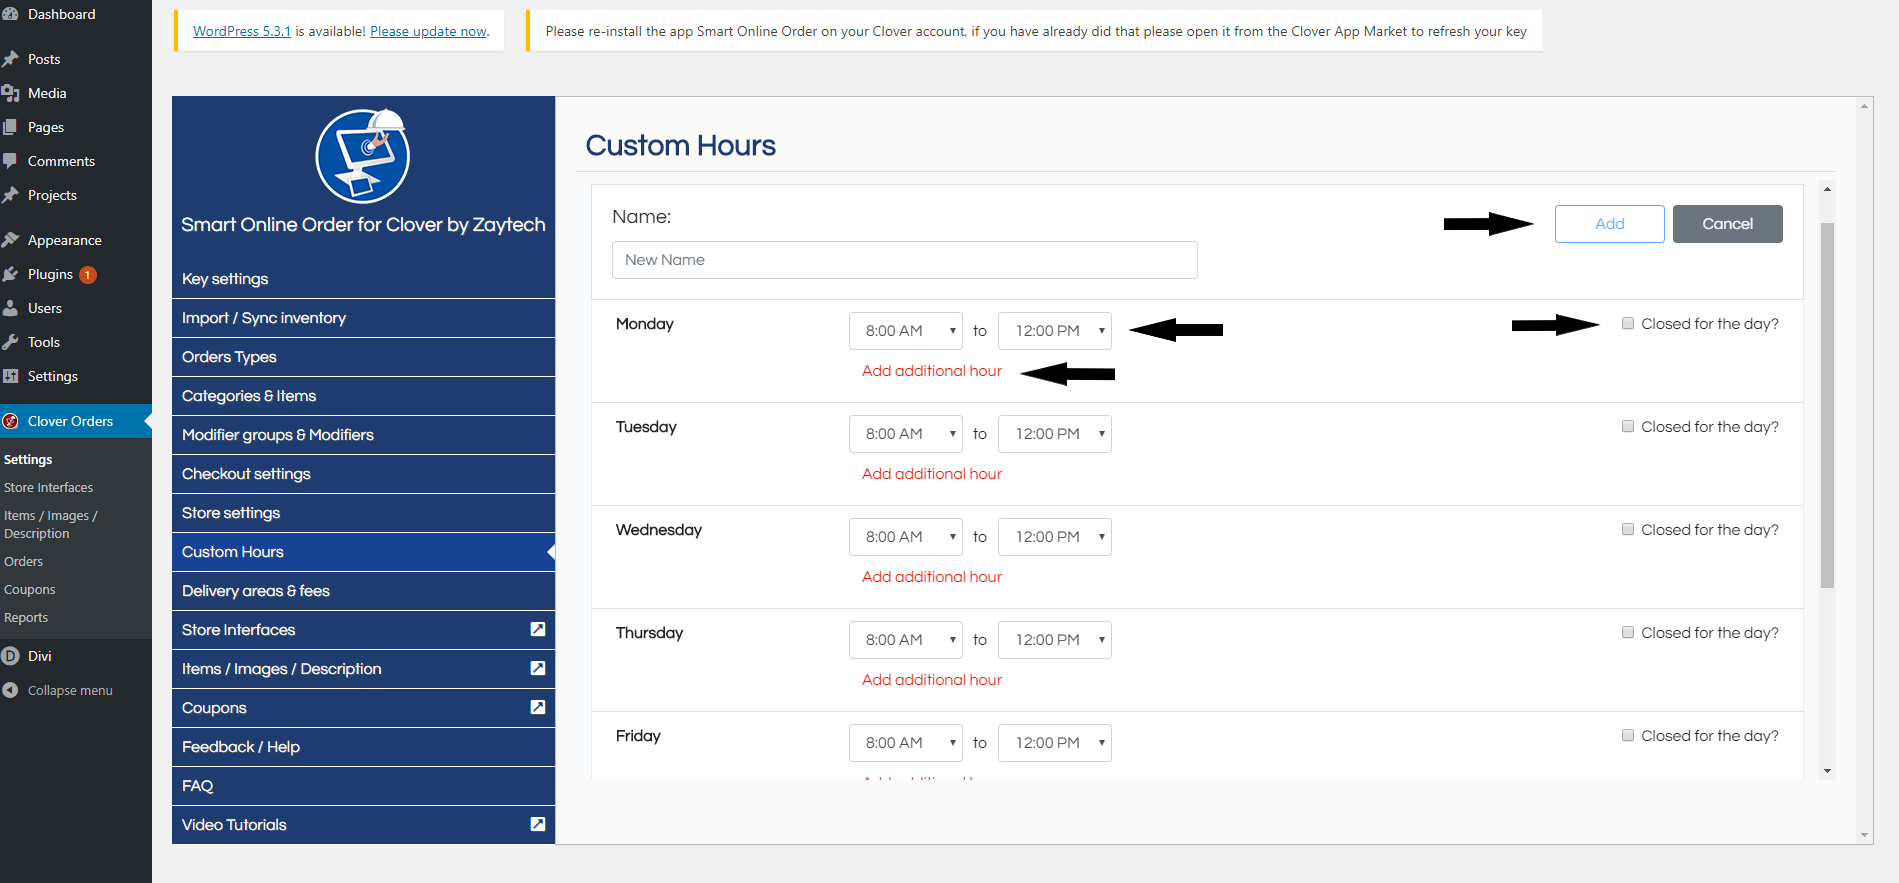
Task: Open Import / Sync inventory menu item
Action: tap(363, 318)
